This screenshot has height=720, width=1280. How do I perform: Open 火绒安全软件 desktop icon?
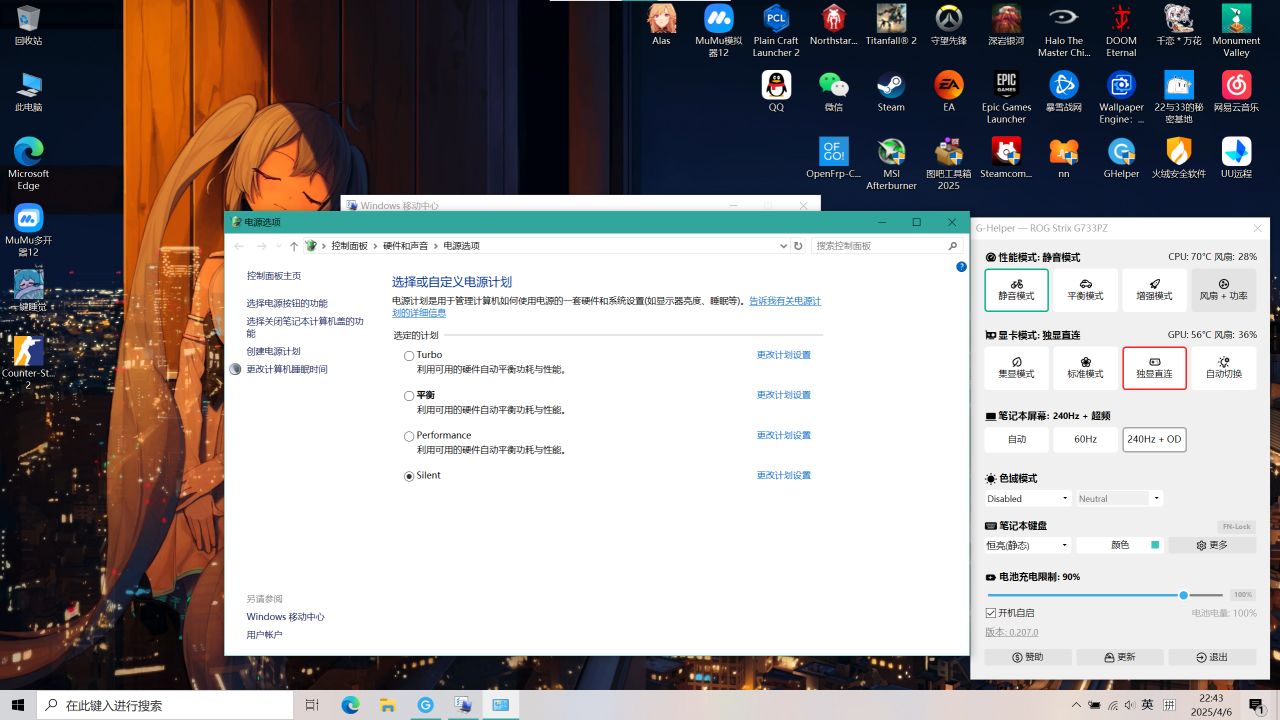(1179, 157)
